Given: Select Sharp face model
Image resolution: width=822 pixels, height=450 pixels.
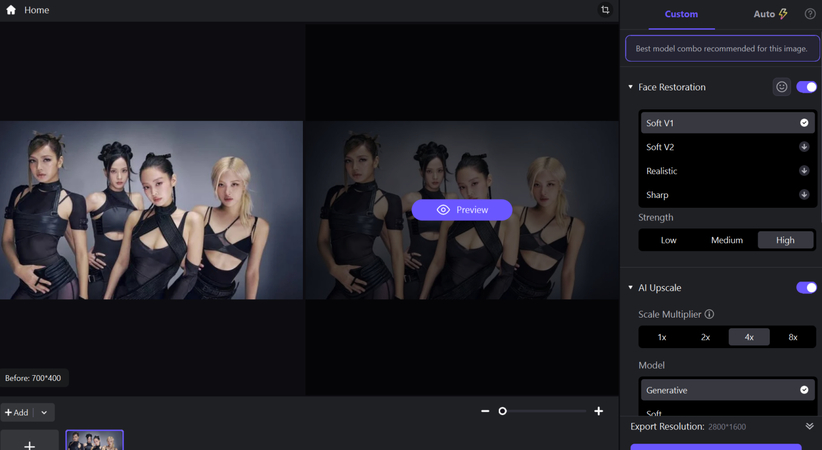Looking at the screenshot, I should tap(727, 195).
